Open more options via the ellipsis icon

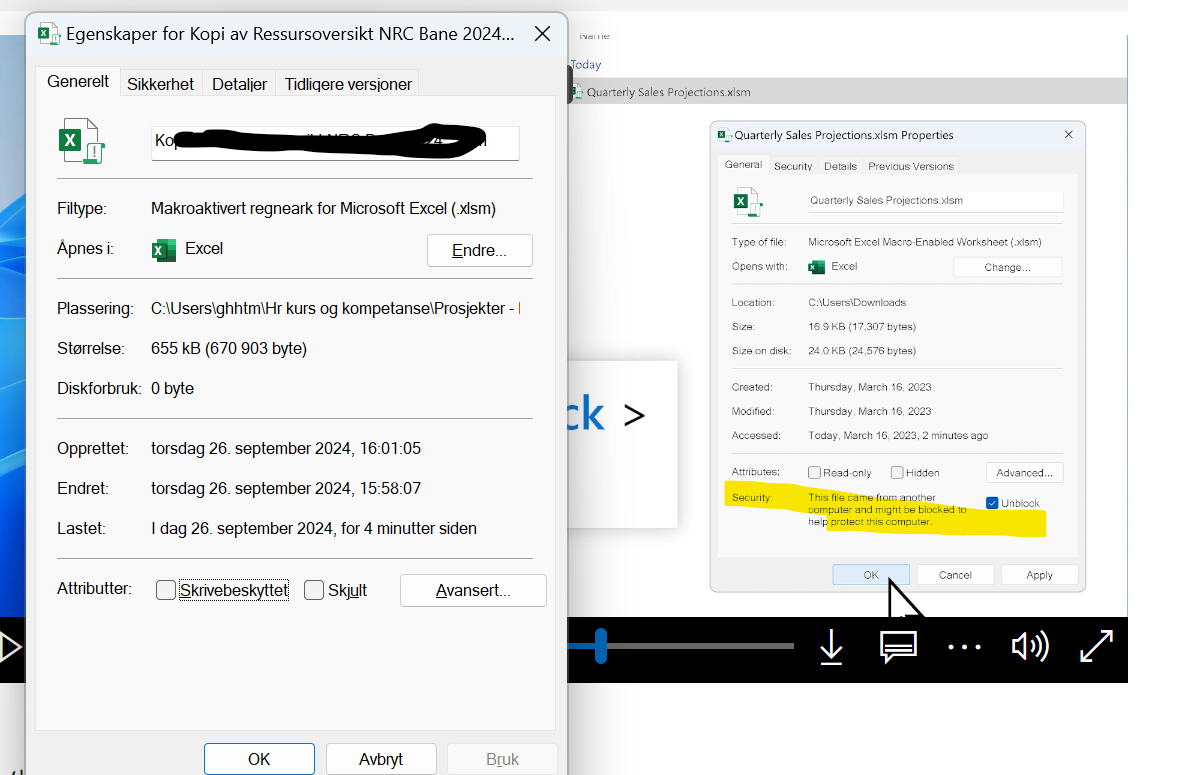point(964,648)
